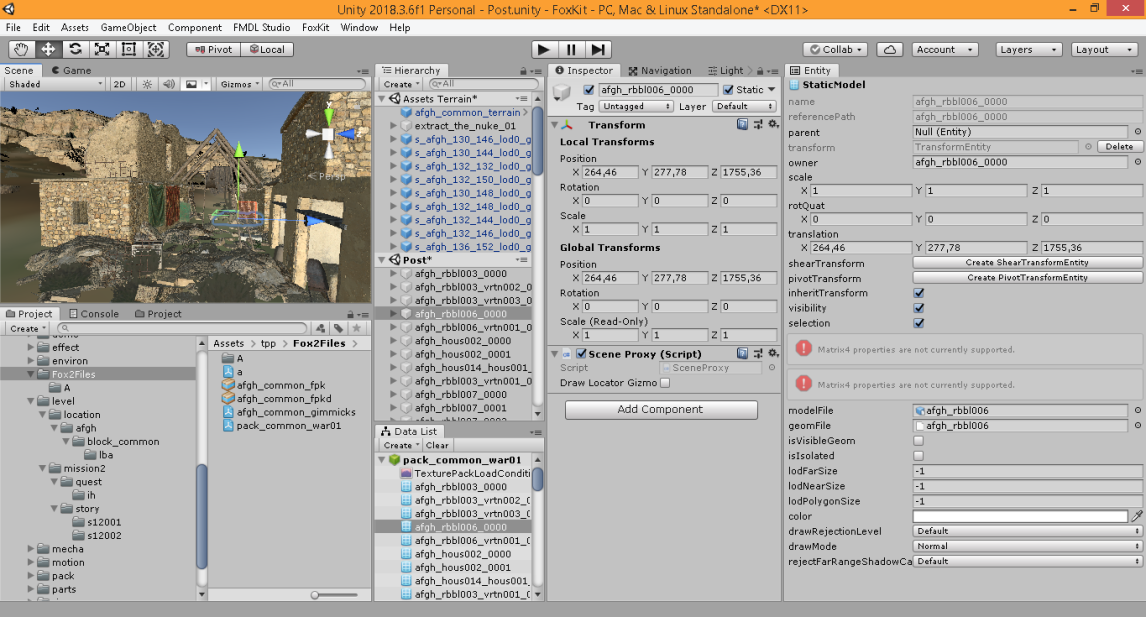Screen dimensions: 1146x617
Task: Open the Layout dropdown
Action: coord(1104,50)
